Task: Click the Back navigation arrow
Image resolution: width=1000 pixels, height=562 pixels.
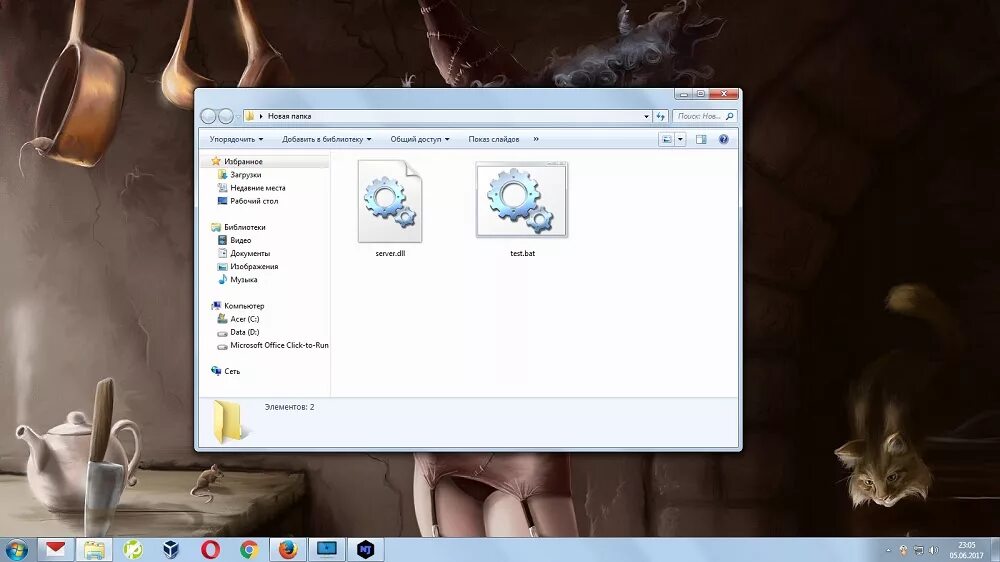Action: pos(209,116)
